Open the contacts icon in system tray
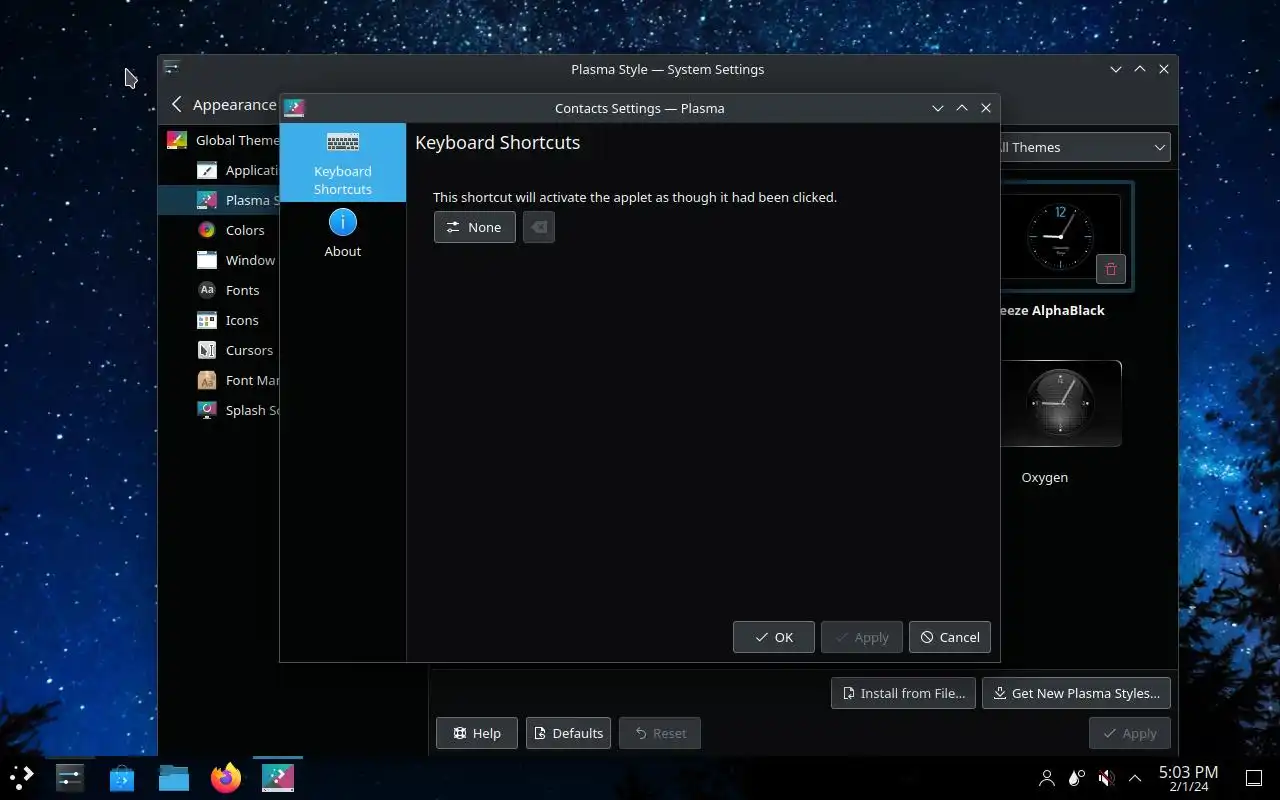This screenshot has height=800, width=1280. pyautogui.click(x=1047, y=778)
